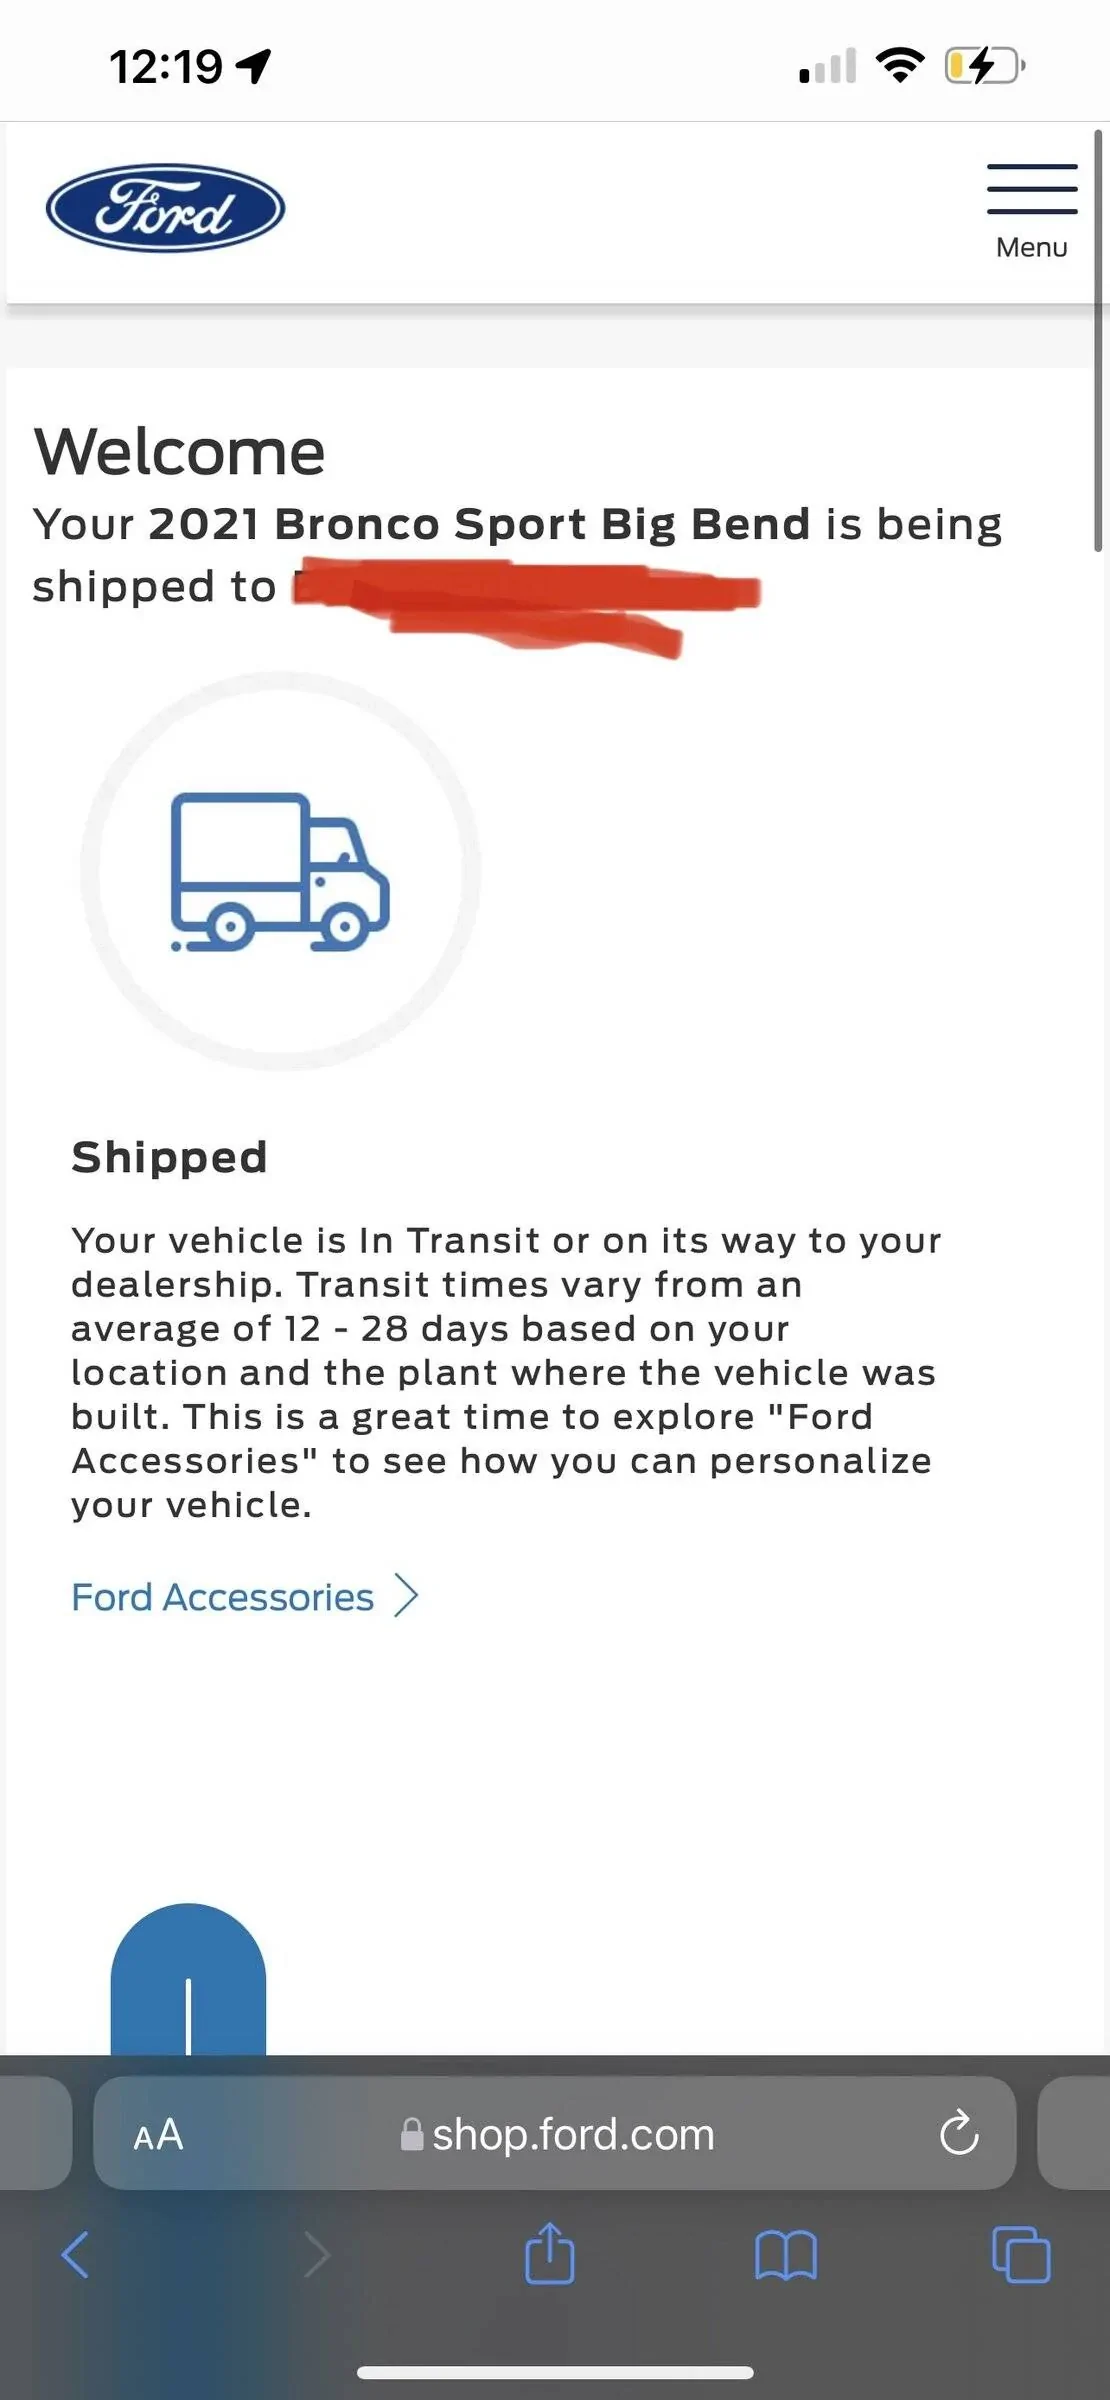Tap the blue delivery truck icon
Screen dimensions: 1110x2400
pos(280,872)
